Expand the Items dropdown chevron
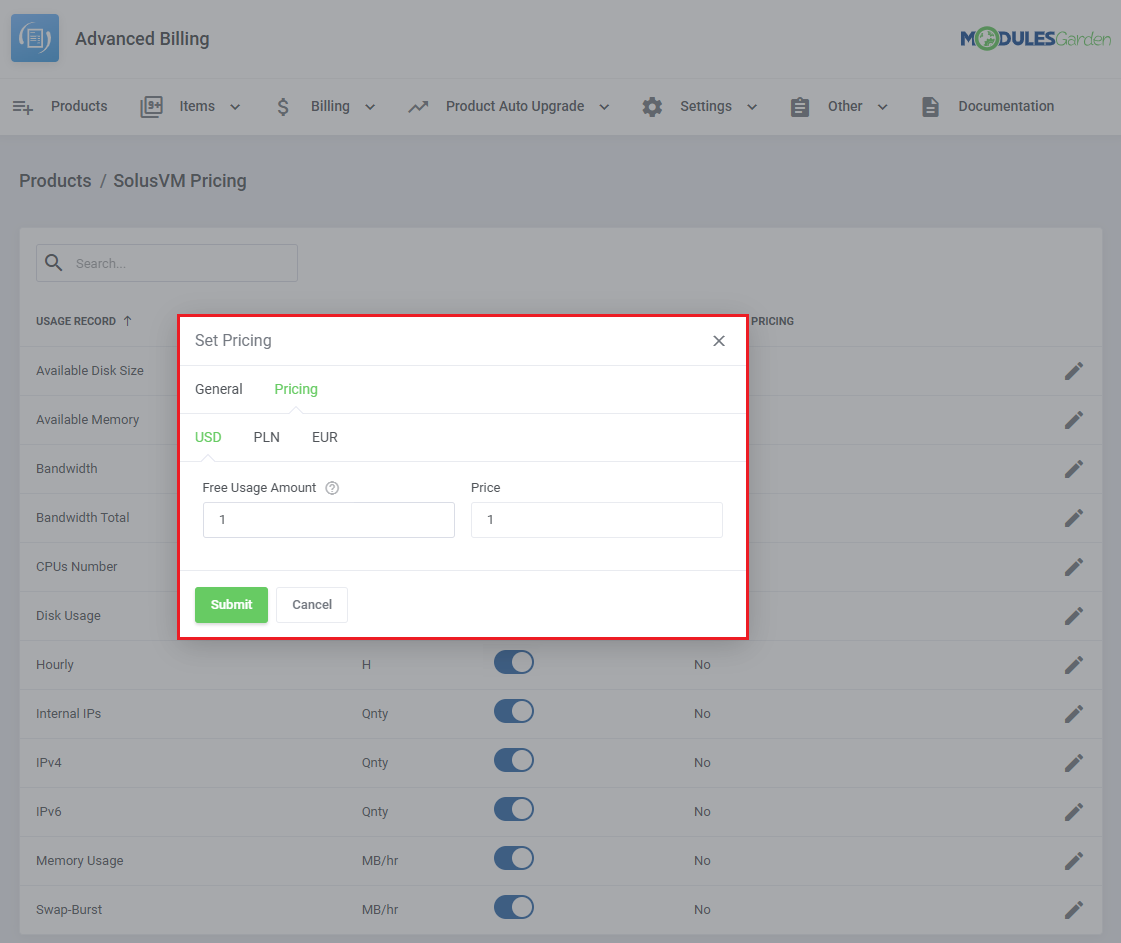Screen dimensions: 1121x943 tap(235, 107)
